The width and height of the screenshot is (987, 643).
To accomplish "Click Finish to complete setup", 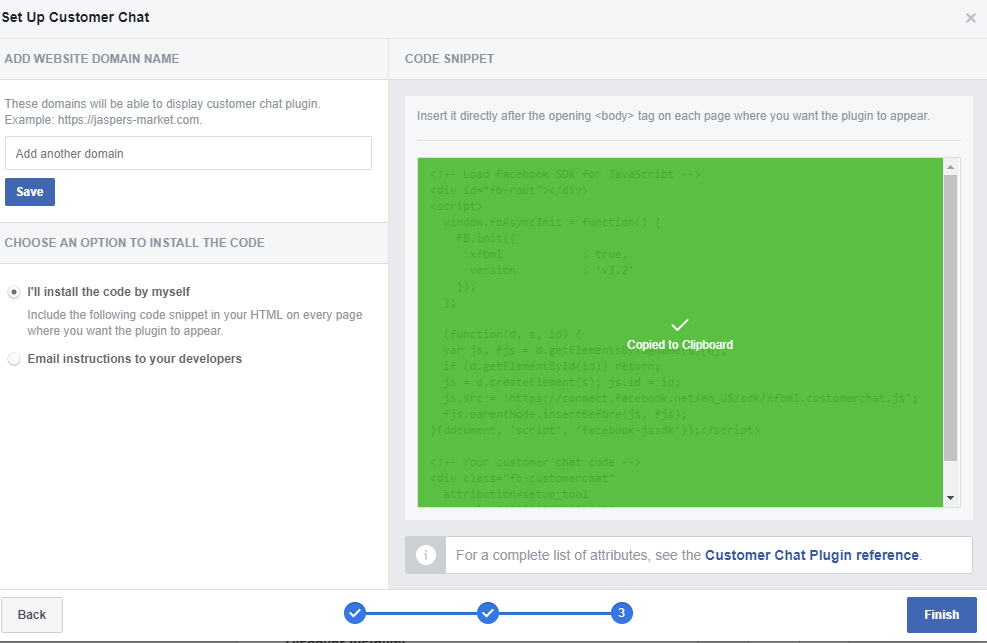I will [941, 615].
